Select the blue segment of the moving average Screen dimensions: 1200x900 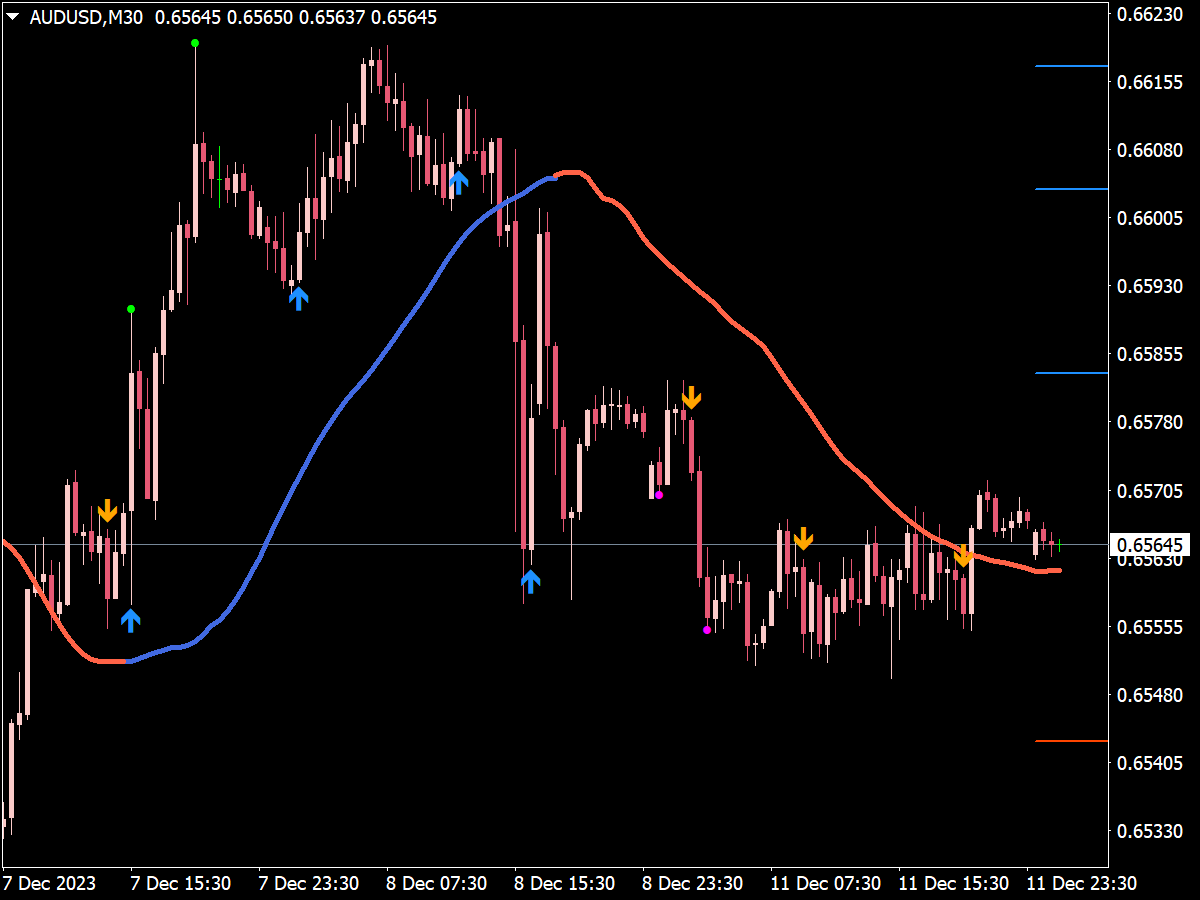point(340,410)
